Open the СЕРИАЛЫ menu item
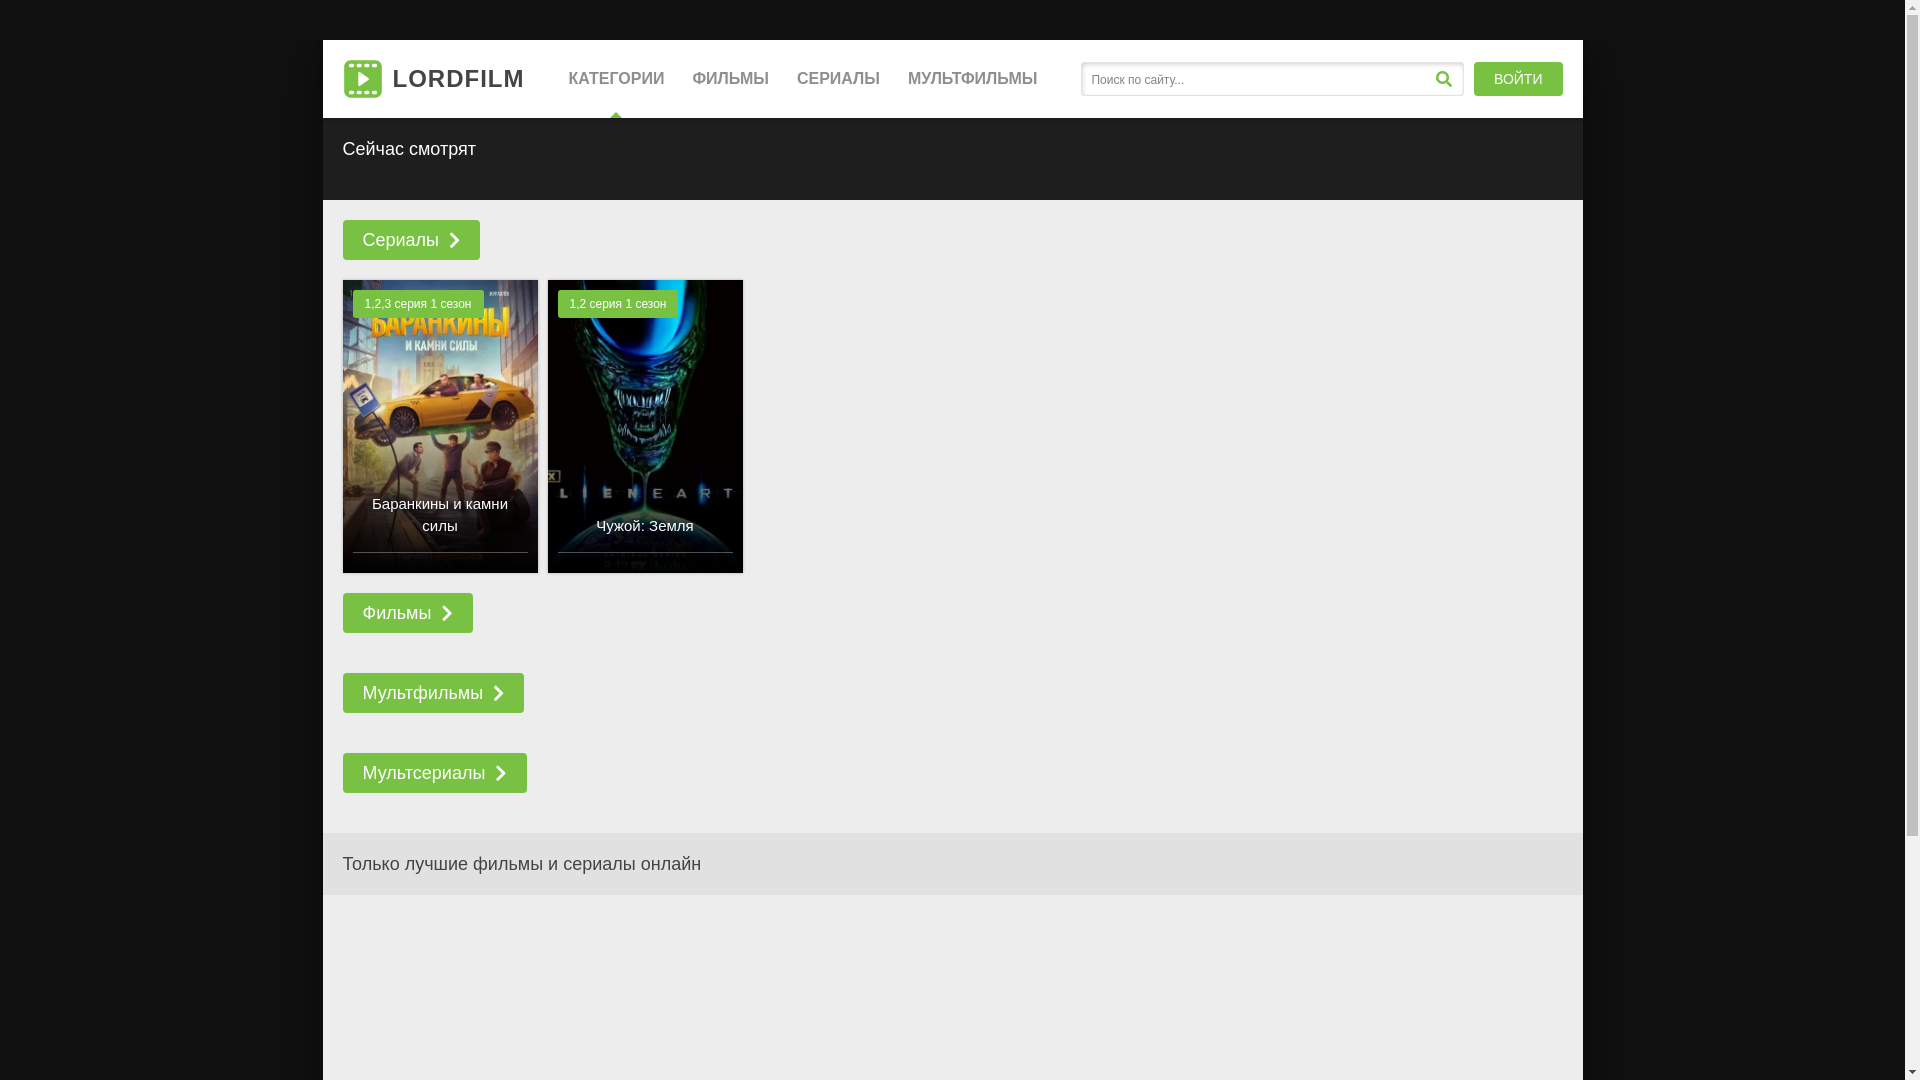 point(838,79)
